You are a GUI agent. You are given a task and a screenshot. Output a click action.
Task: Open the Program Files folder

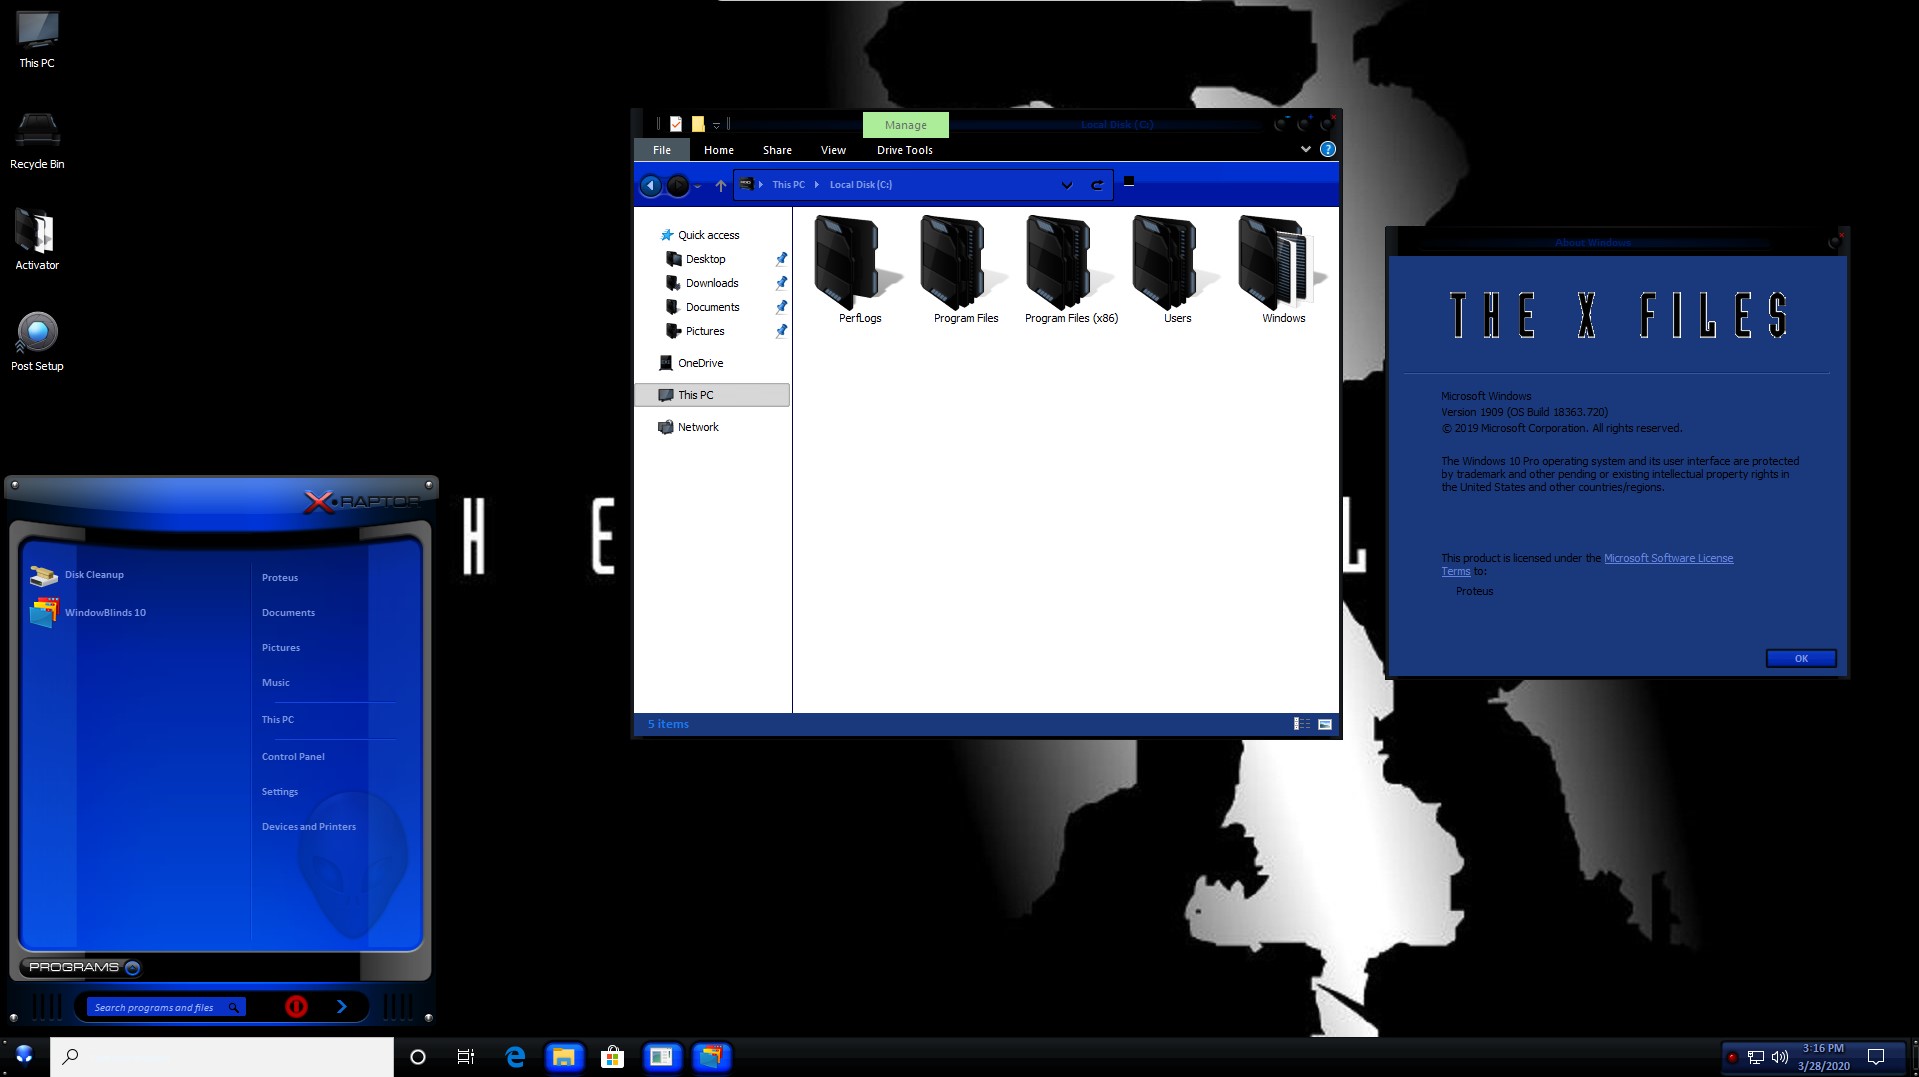click(966, 270)
